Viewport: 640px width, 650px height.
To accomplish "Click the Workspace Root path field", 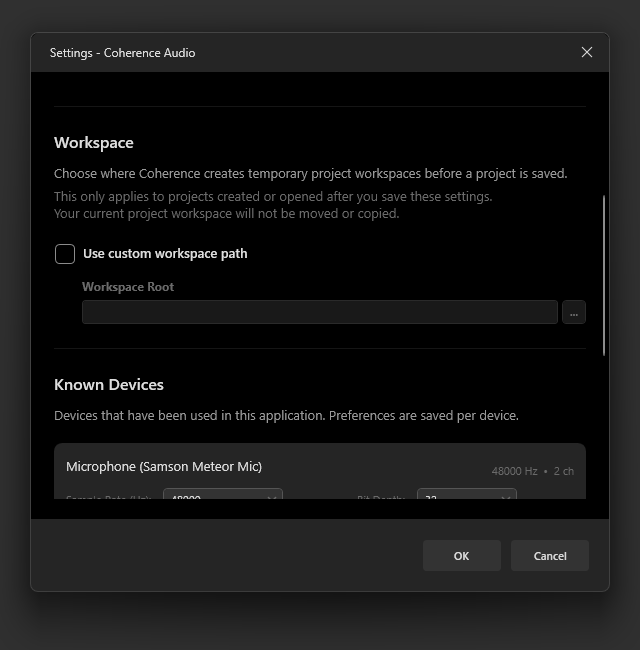I will [x=320, y=312].
